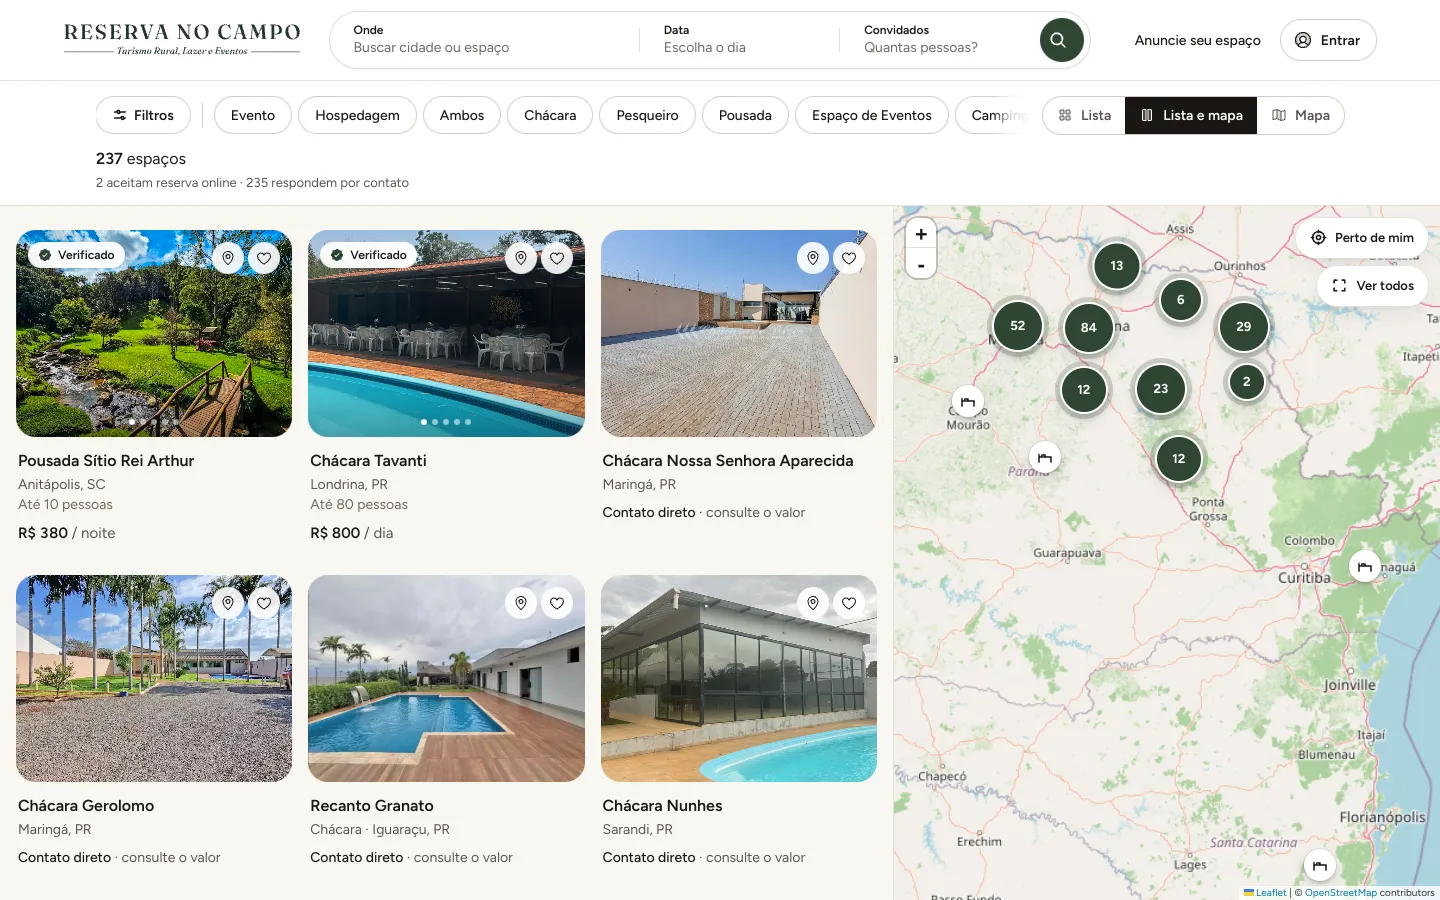1440x900 pixels.
Task: Open Chácara Tavanti pool photo
Action: tap(446, 333)
